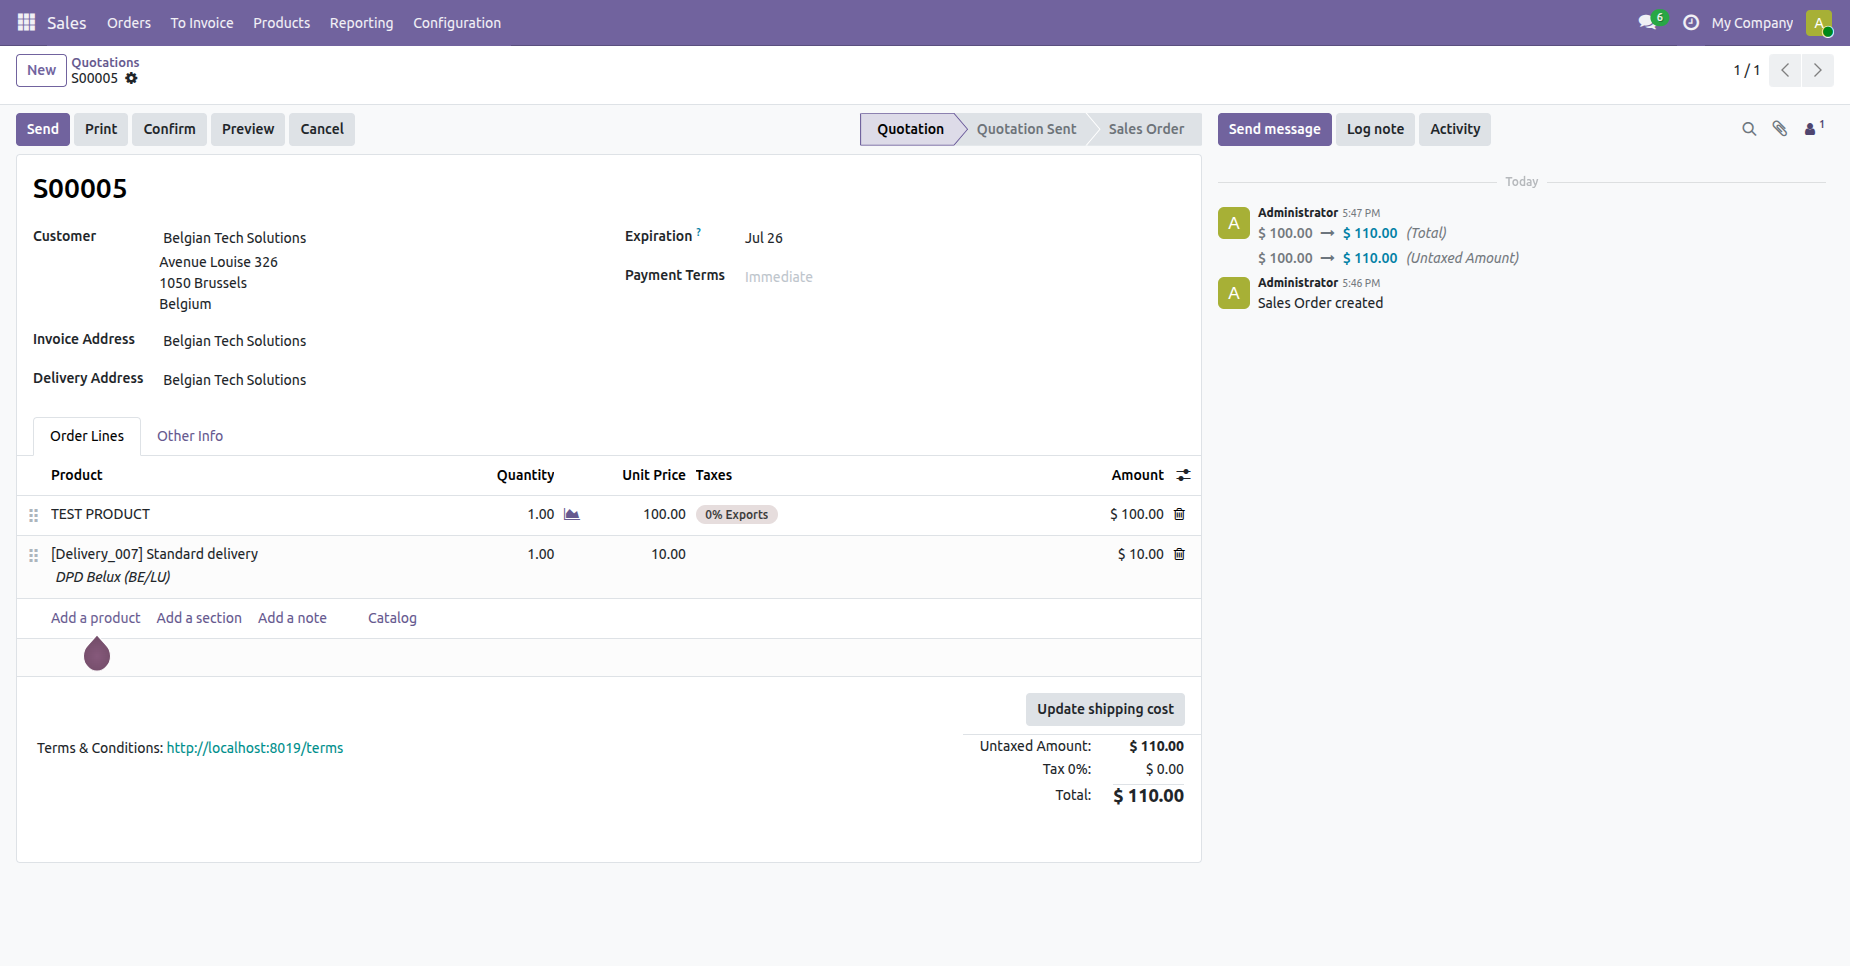Image resolution: width=1850 pixels, height=966 pixels.
Task: Schedule an Activity
Action: pyautogui.click(x=1455, y=129)
